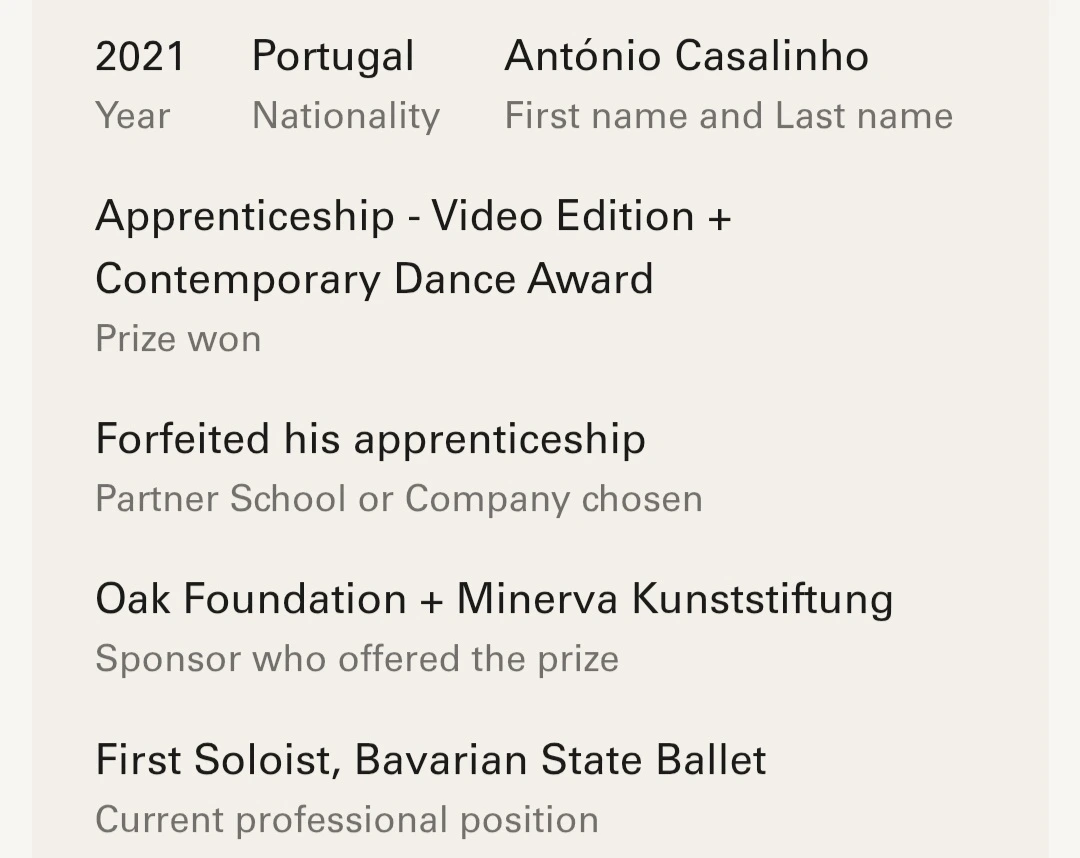Click Contemporary Dance Award text
This screenshot has width=1080, height=858.
(x=374, y=279)
